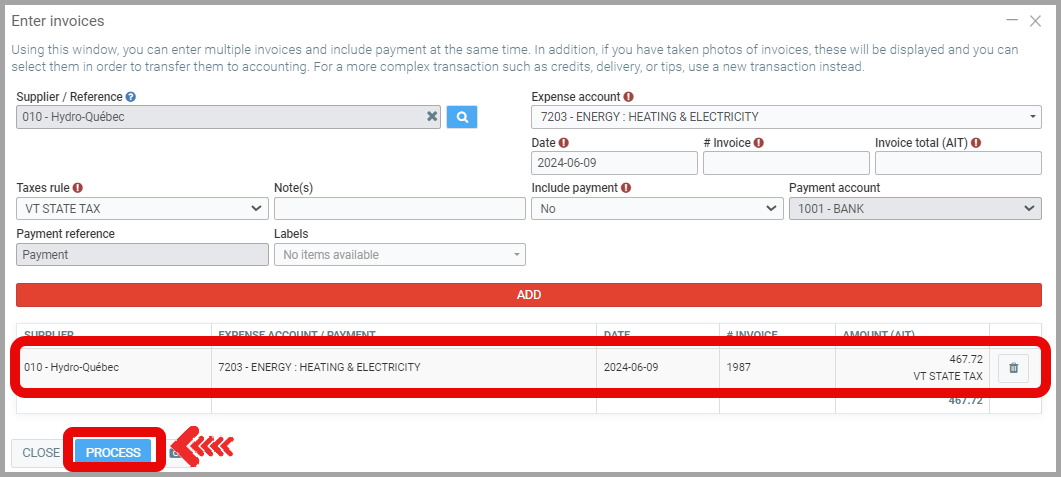Screen dimensions: 1061x477
Task: Clear the Hydro-Québec supplier with the X icon
Action: 432,117
